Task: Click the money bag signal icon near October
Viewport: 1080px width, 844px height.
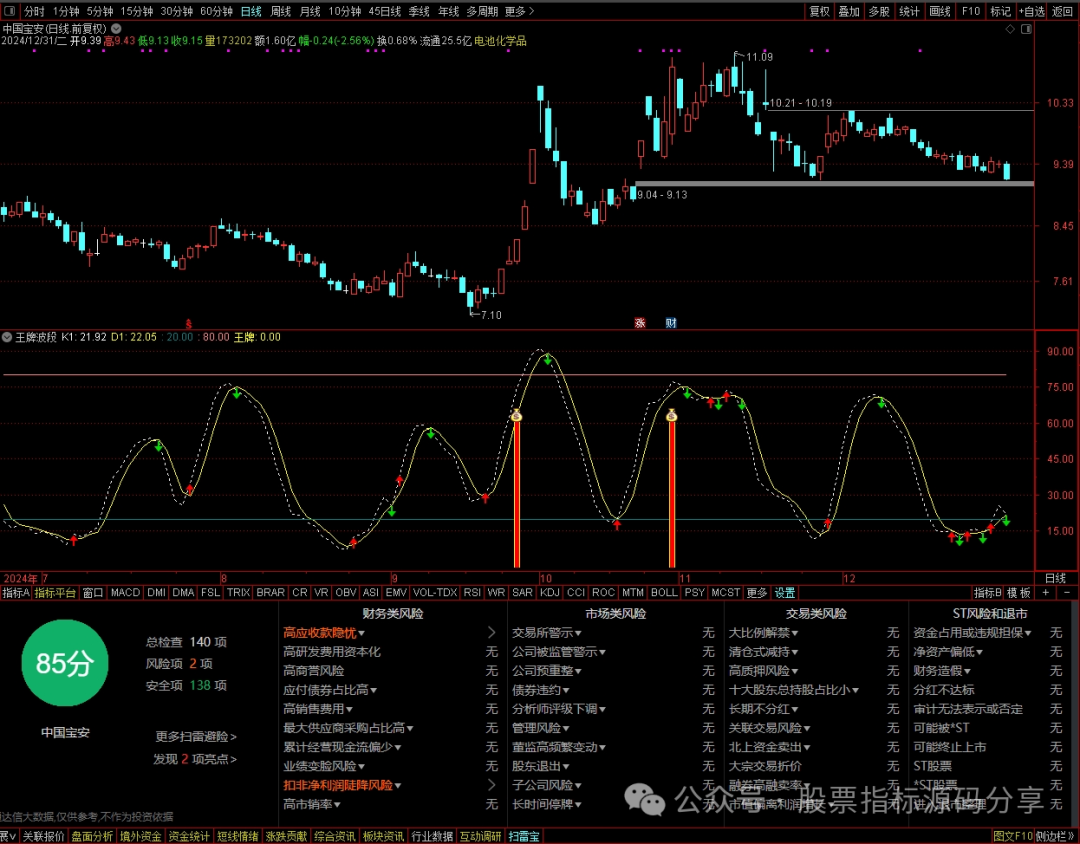Action: pyautogui.click(x=517, y=415)
